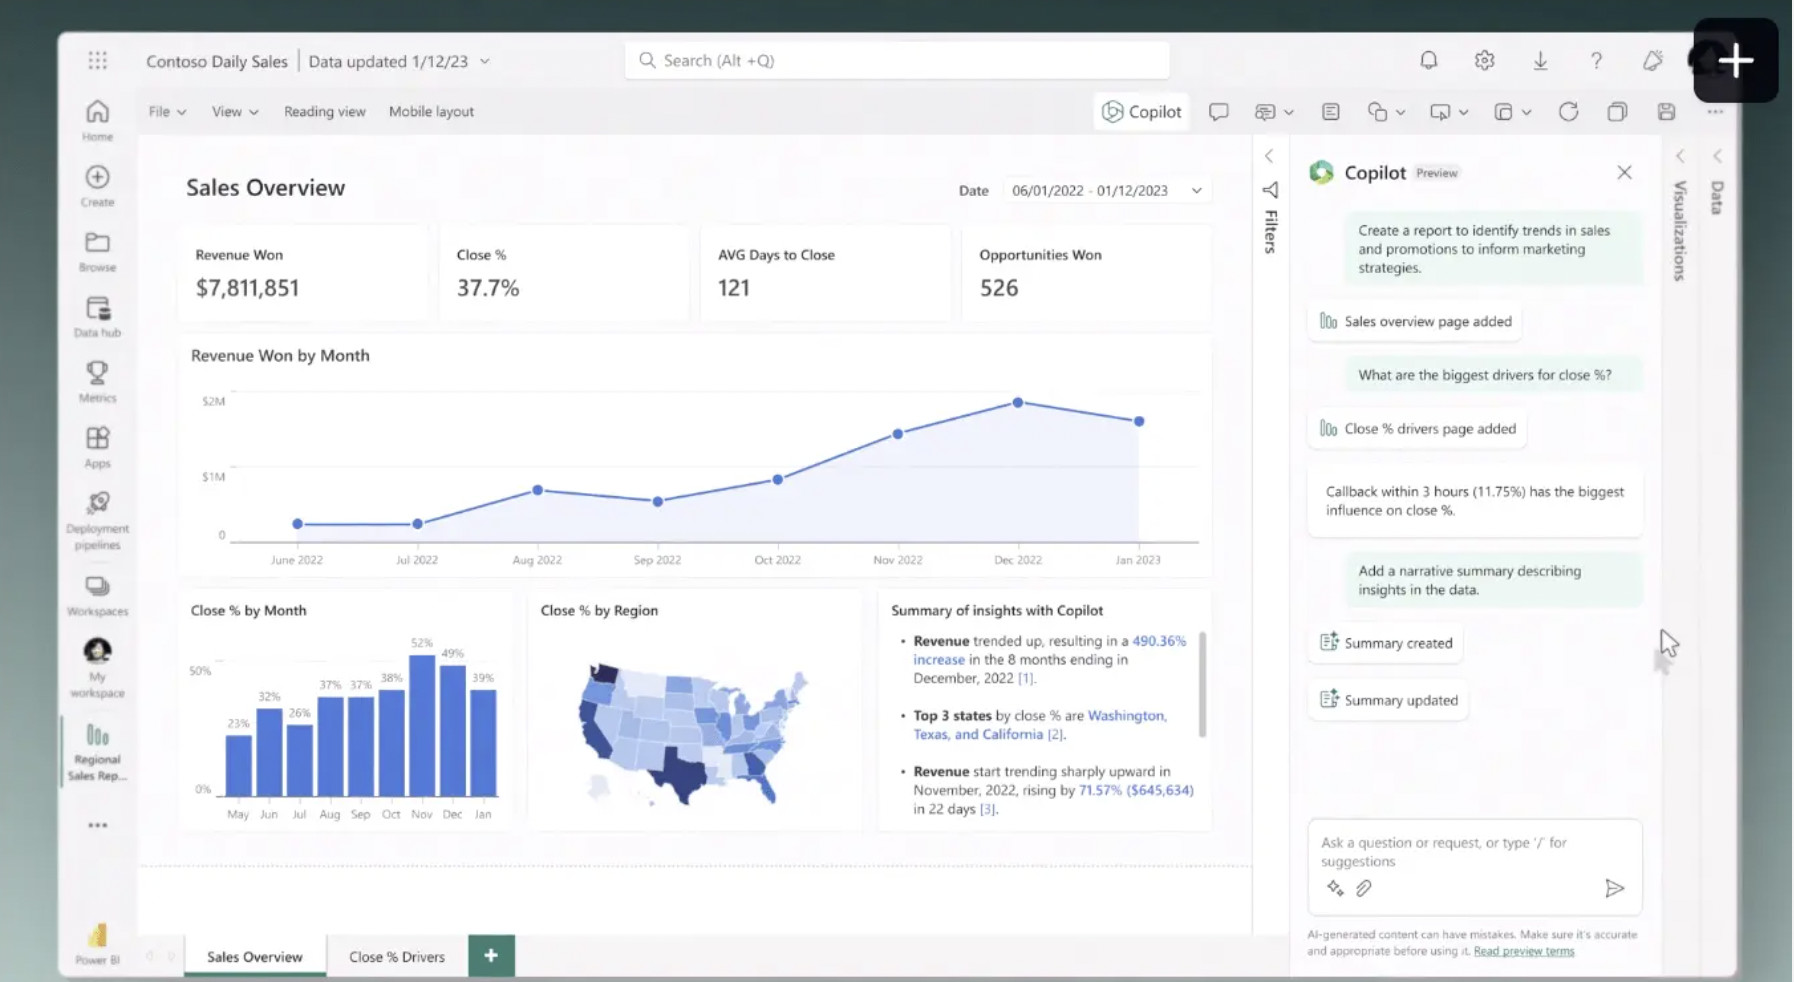Click the summary insights scrollbar
The width and height of the screenshot is (1794, 982).
pos(1202,685)
